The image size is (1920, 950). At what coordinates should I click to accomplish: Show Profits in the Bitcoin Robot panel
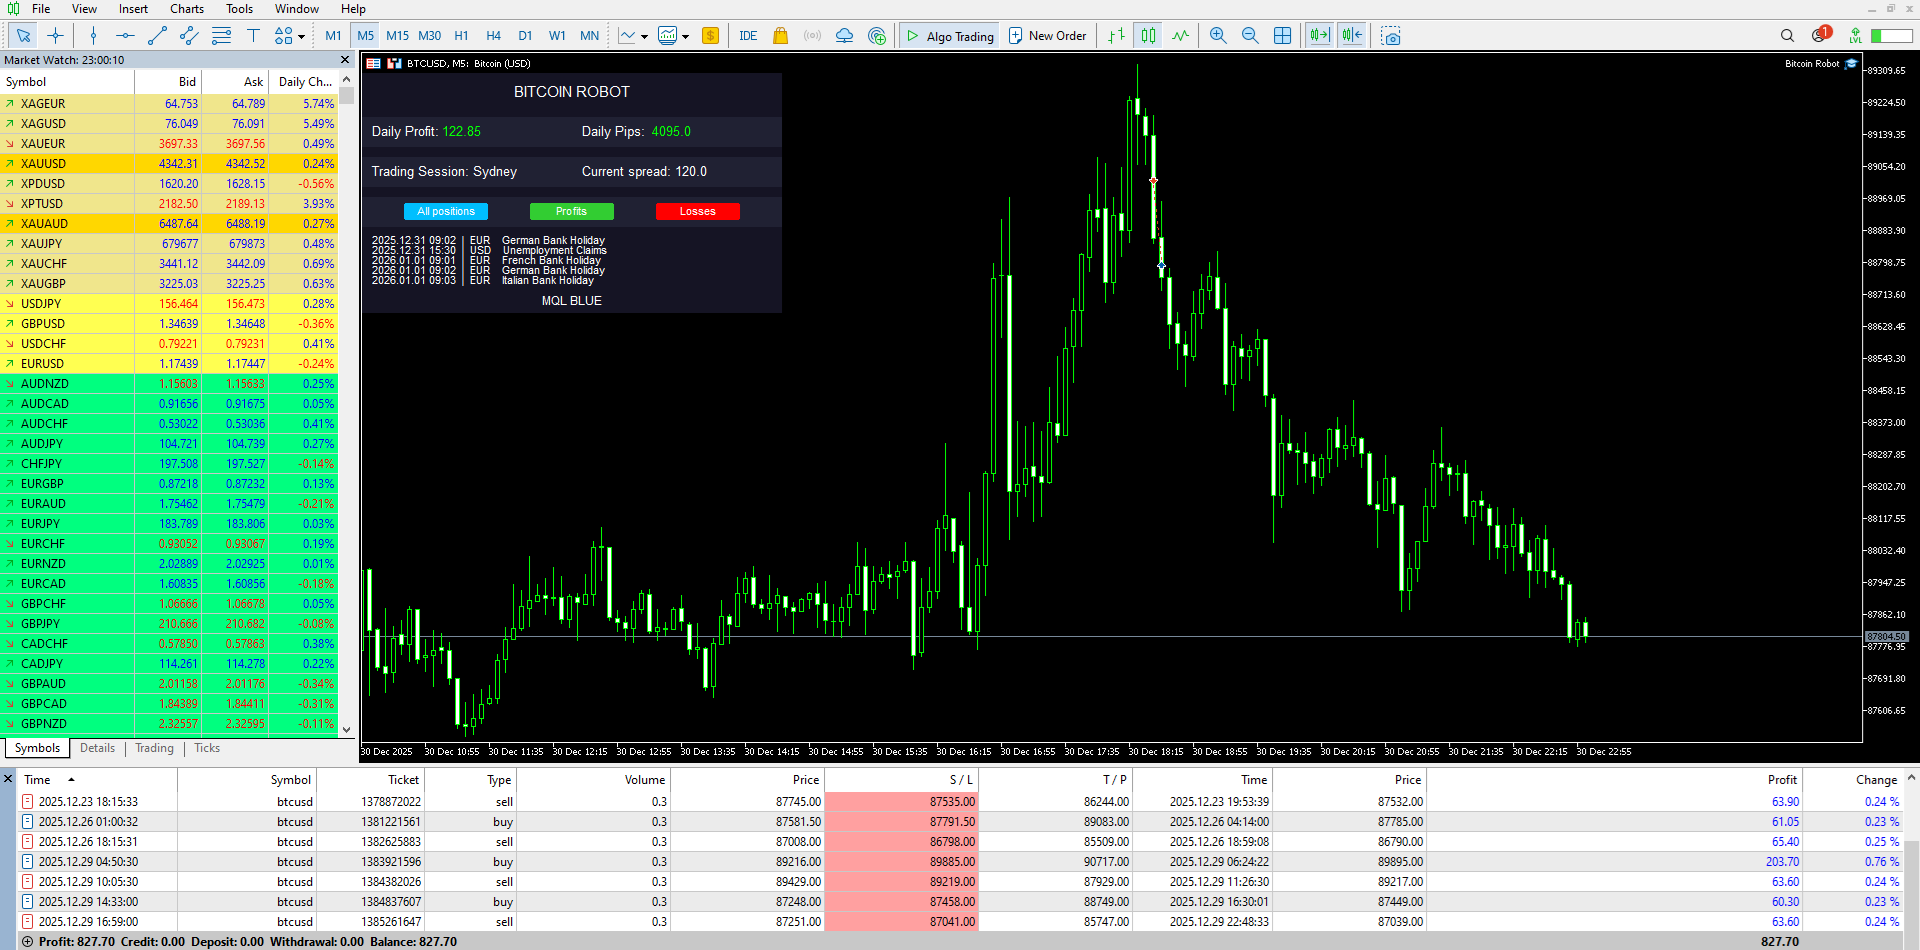tap(571, 211)
